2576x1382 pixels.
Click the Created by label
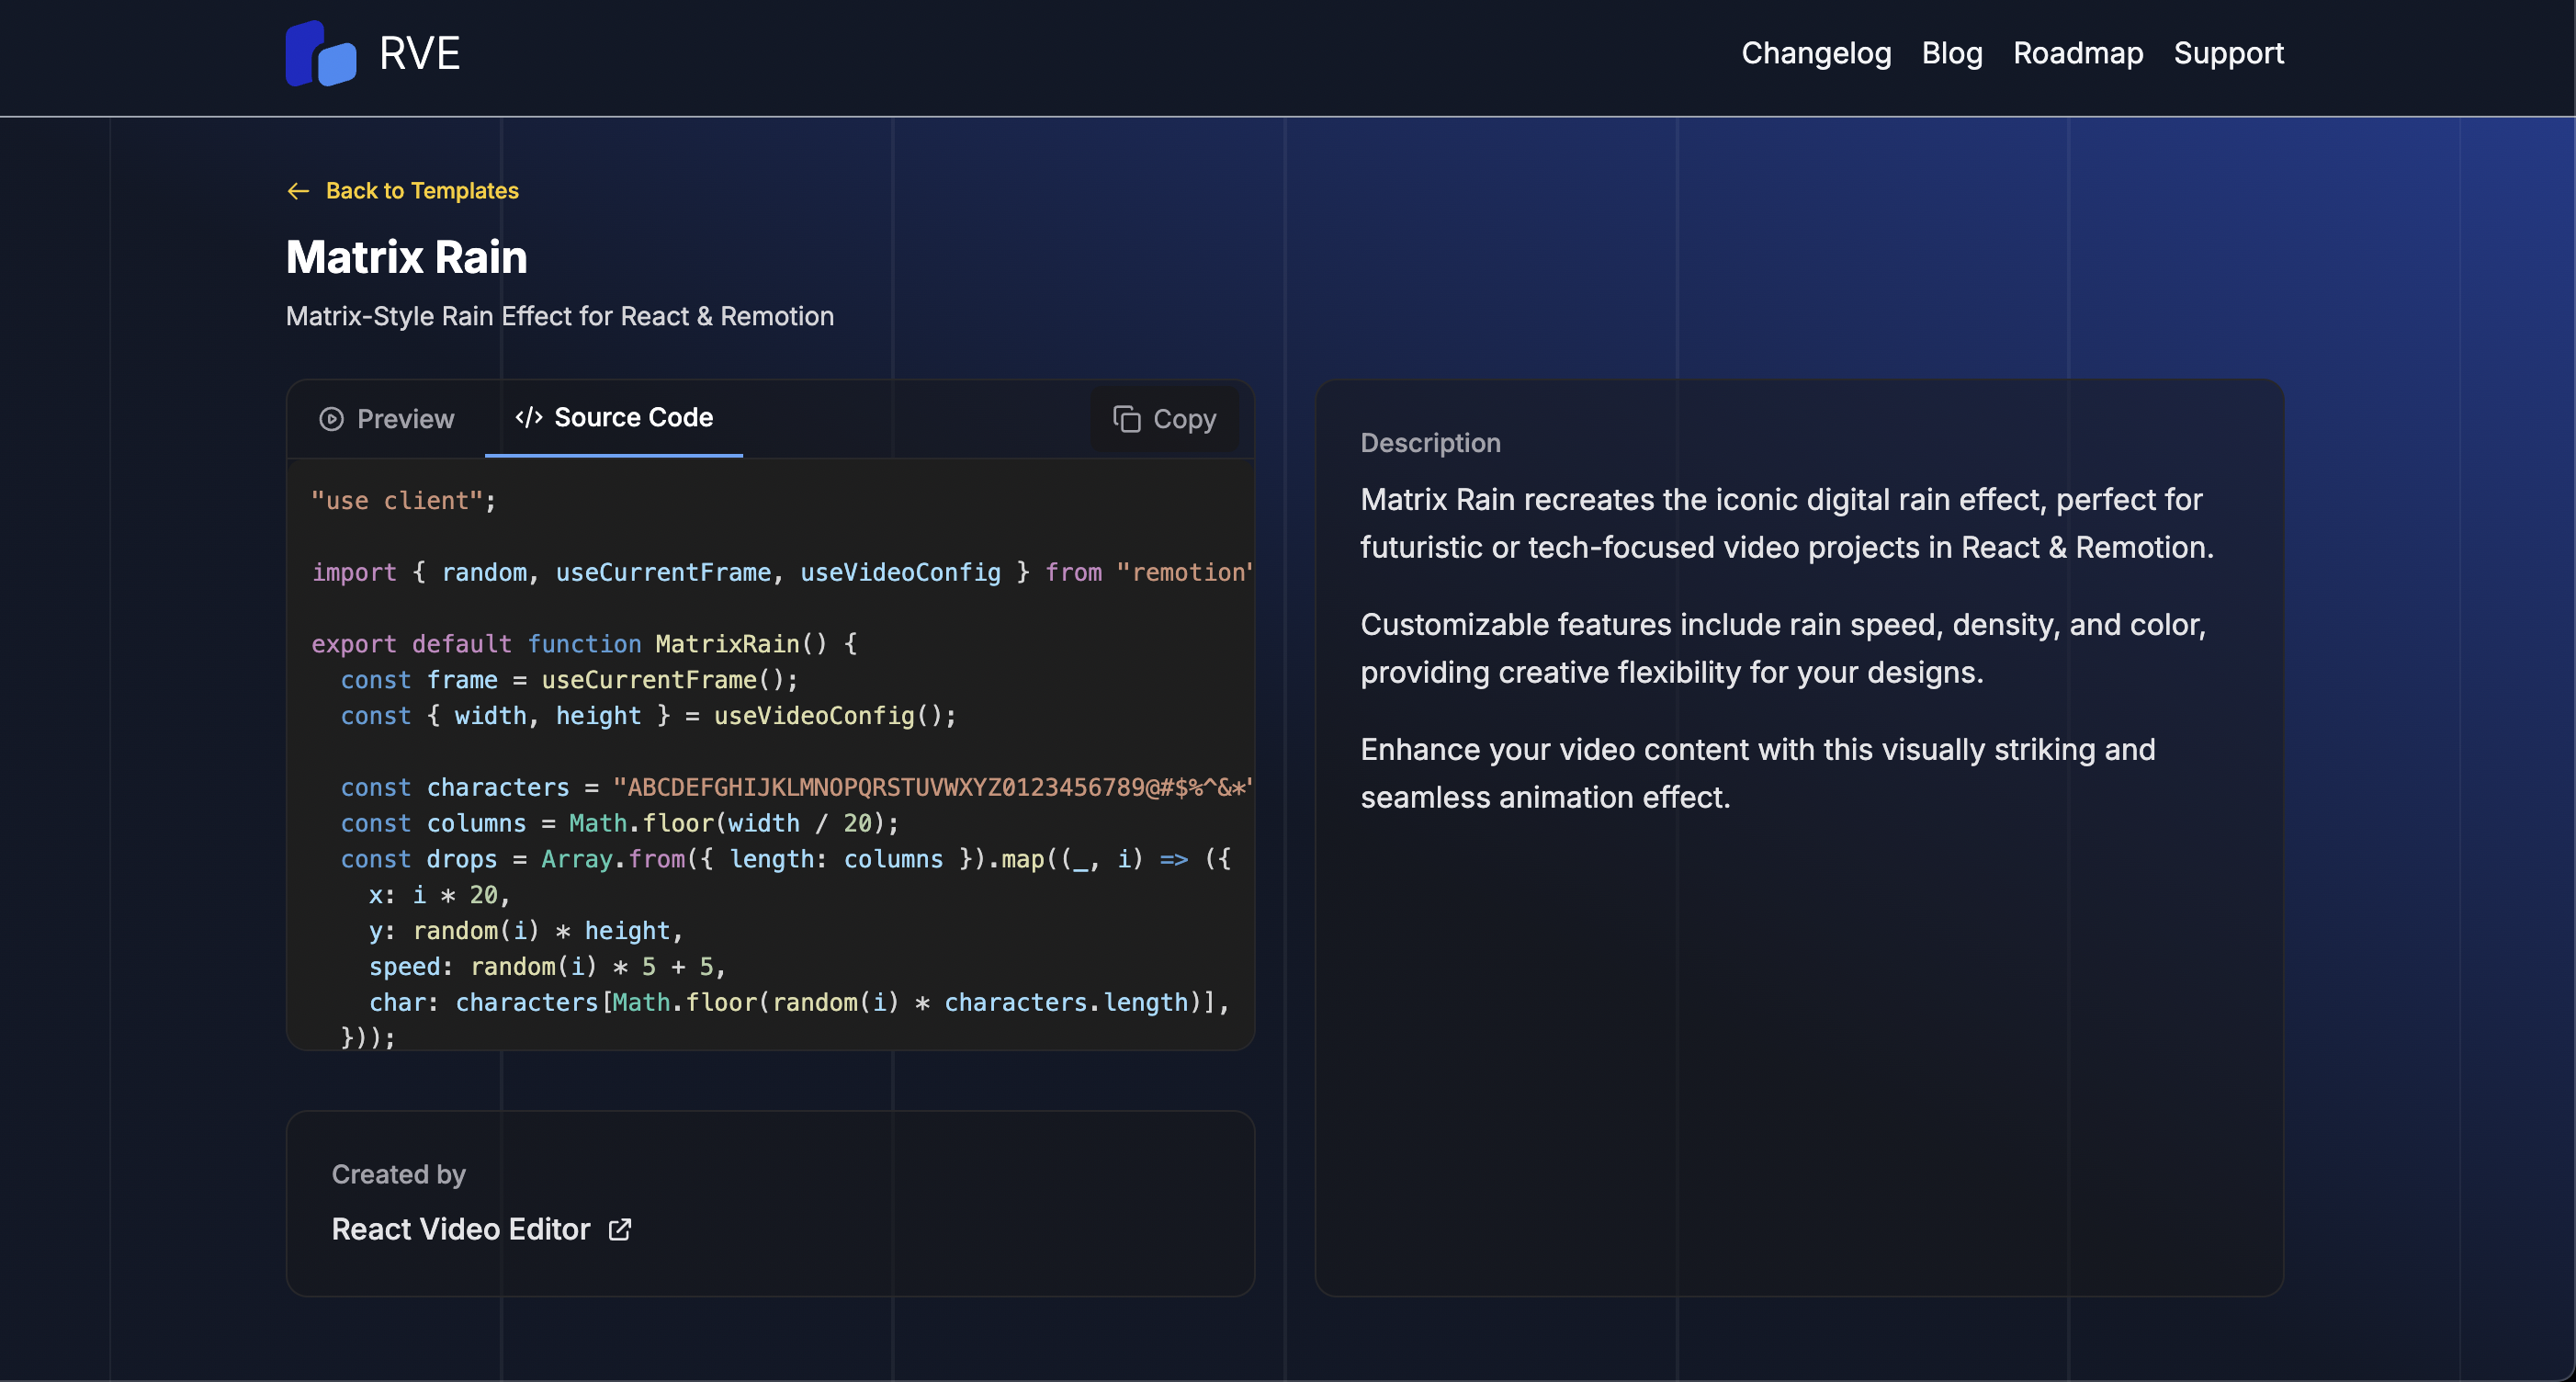[398, 1174]
